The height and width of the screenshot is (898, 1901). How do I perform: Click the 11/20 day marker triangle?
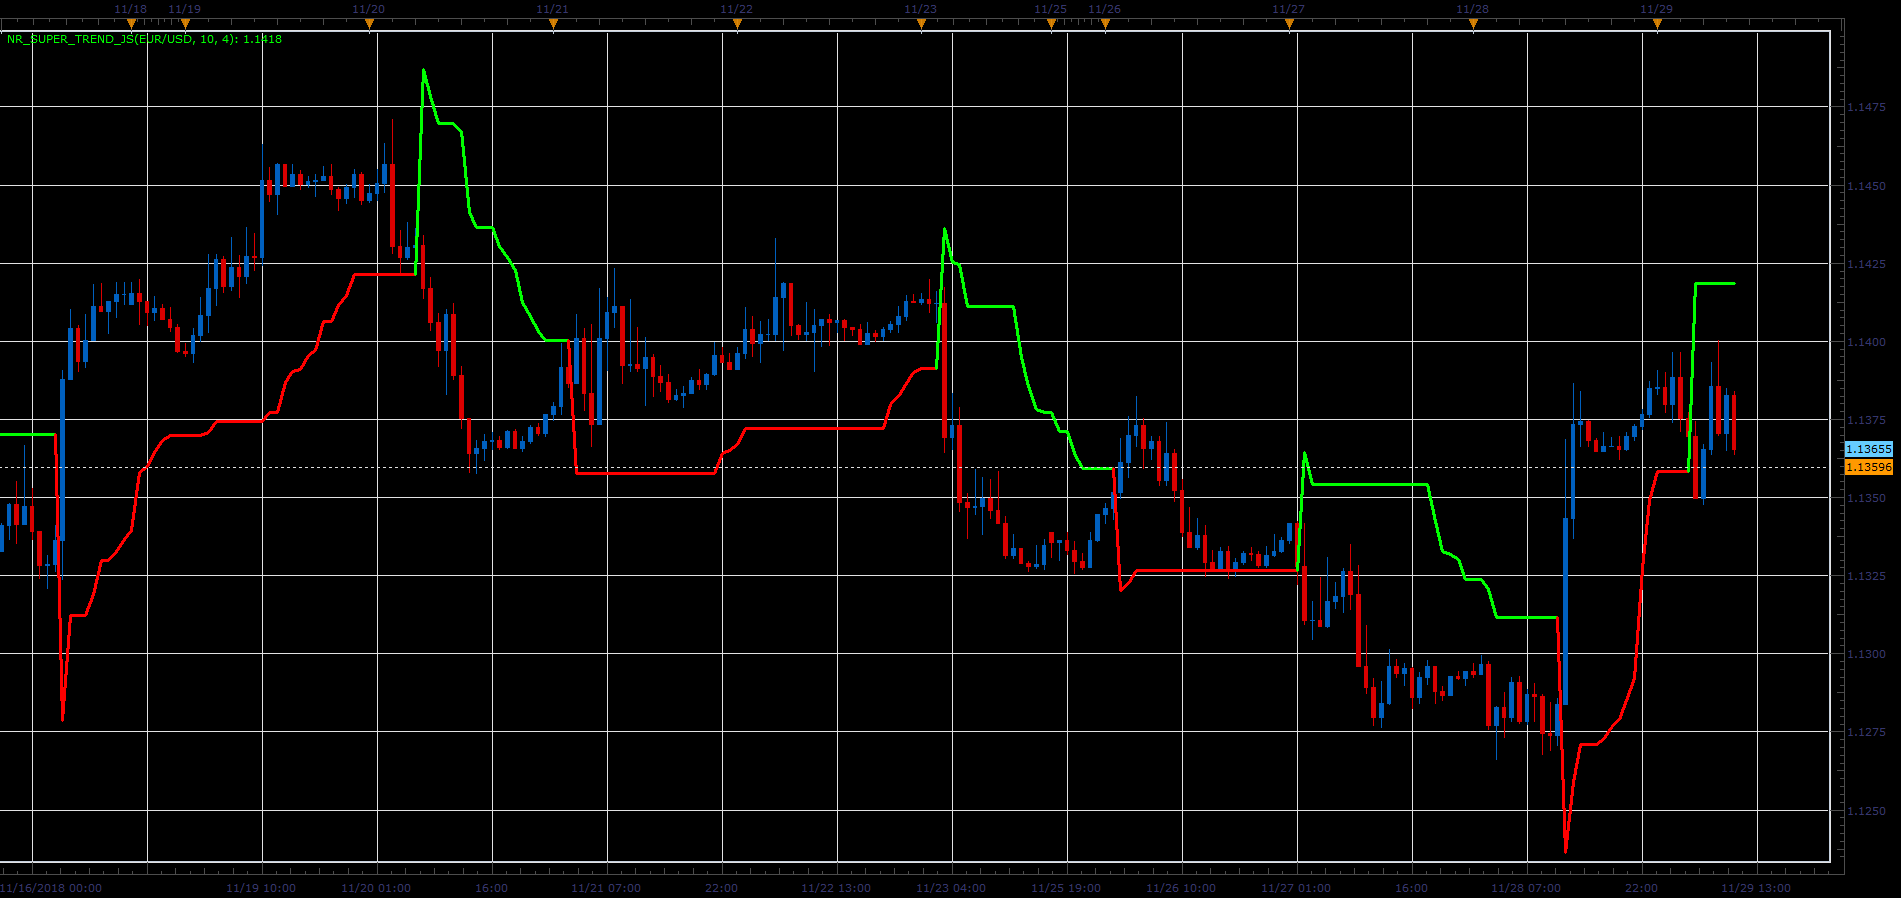click(369, 24)
